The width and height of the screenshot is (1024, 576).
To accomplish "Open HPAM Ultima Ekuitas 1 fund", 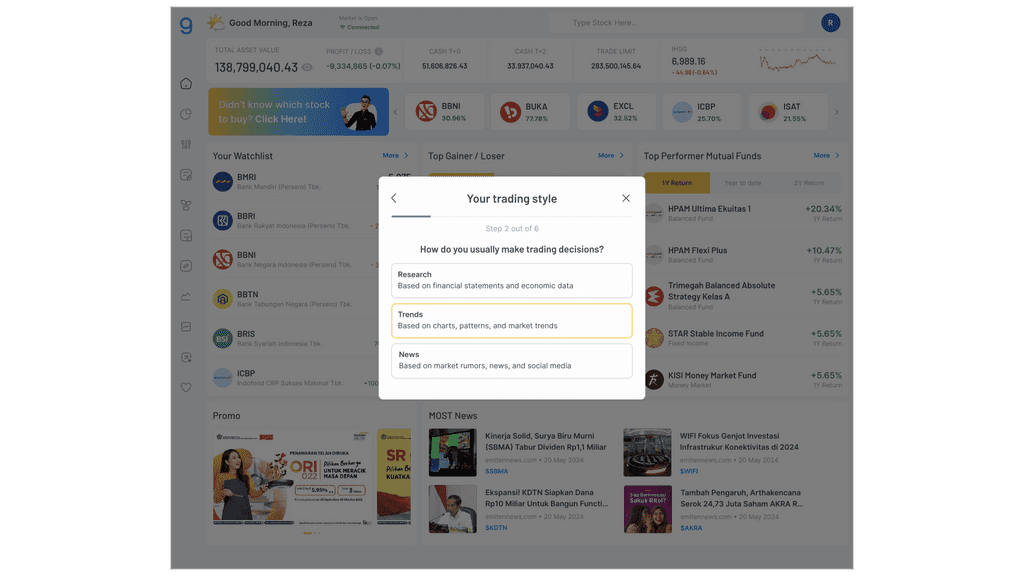I will (743, 214).
